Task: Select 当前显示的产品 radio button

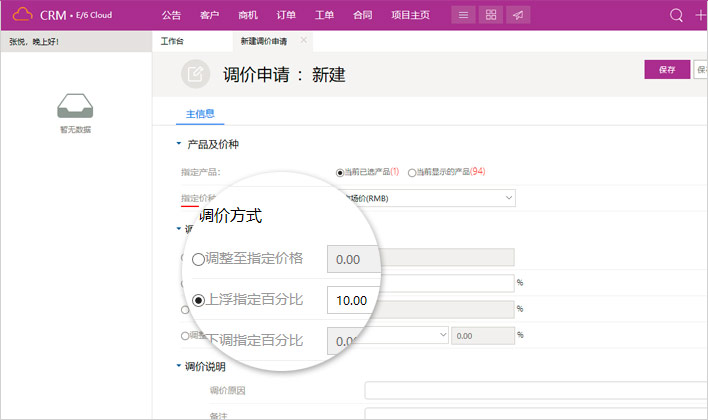Action: pyautogui.click(x=412, y=172)
